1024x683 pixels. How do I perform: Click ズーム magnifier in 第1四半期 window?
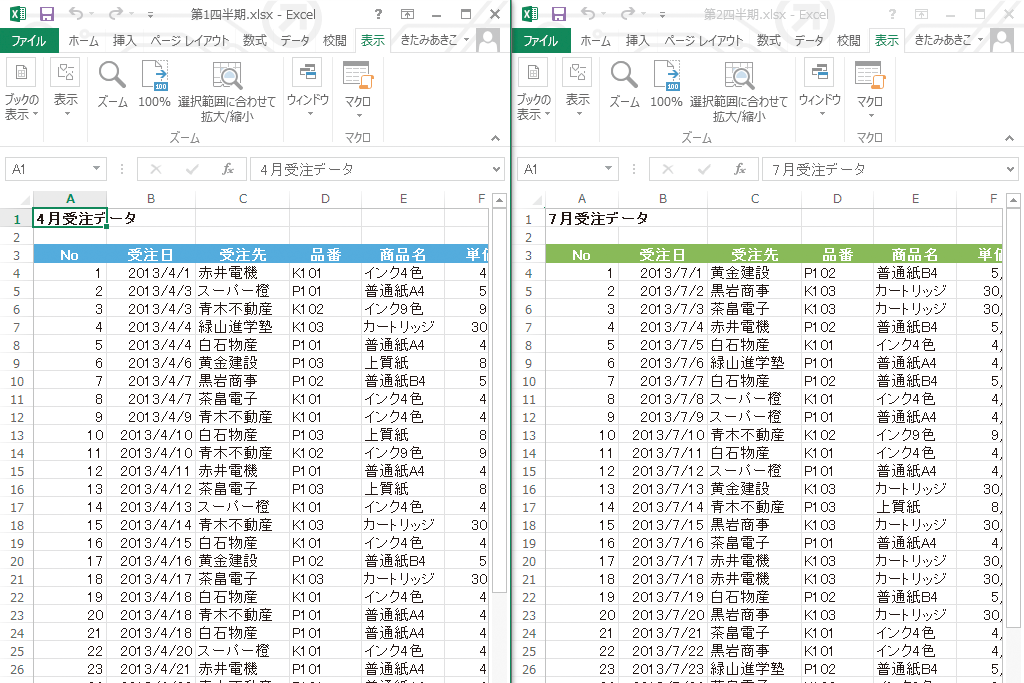[x=112, y=84]
